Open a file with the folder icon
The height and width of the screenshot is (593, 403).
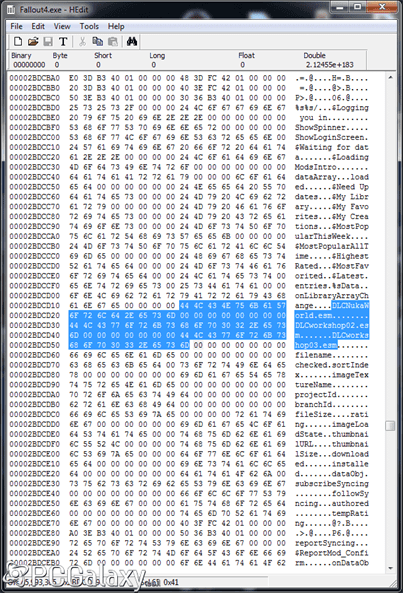pos(33,41)
